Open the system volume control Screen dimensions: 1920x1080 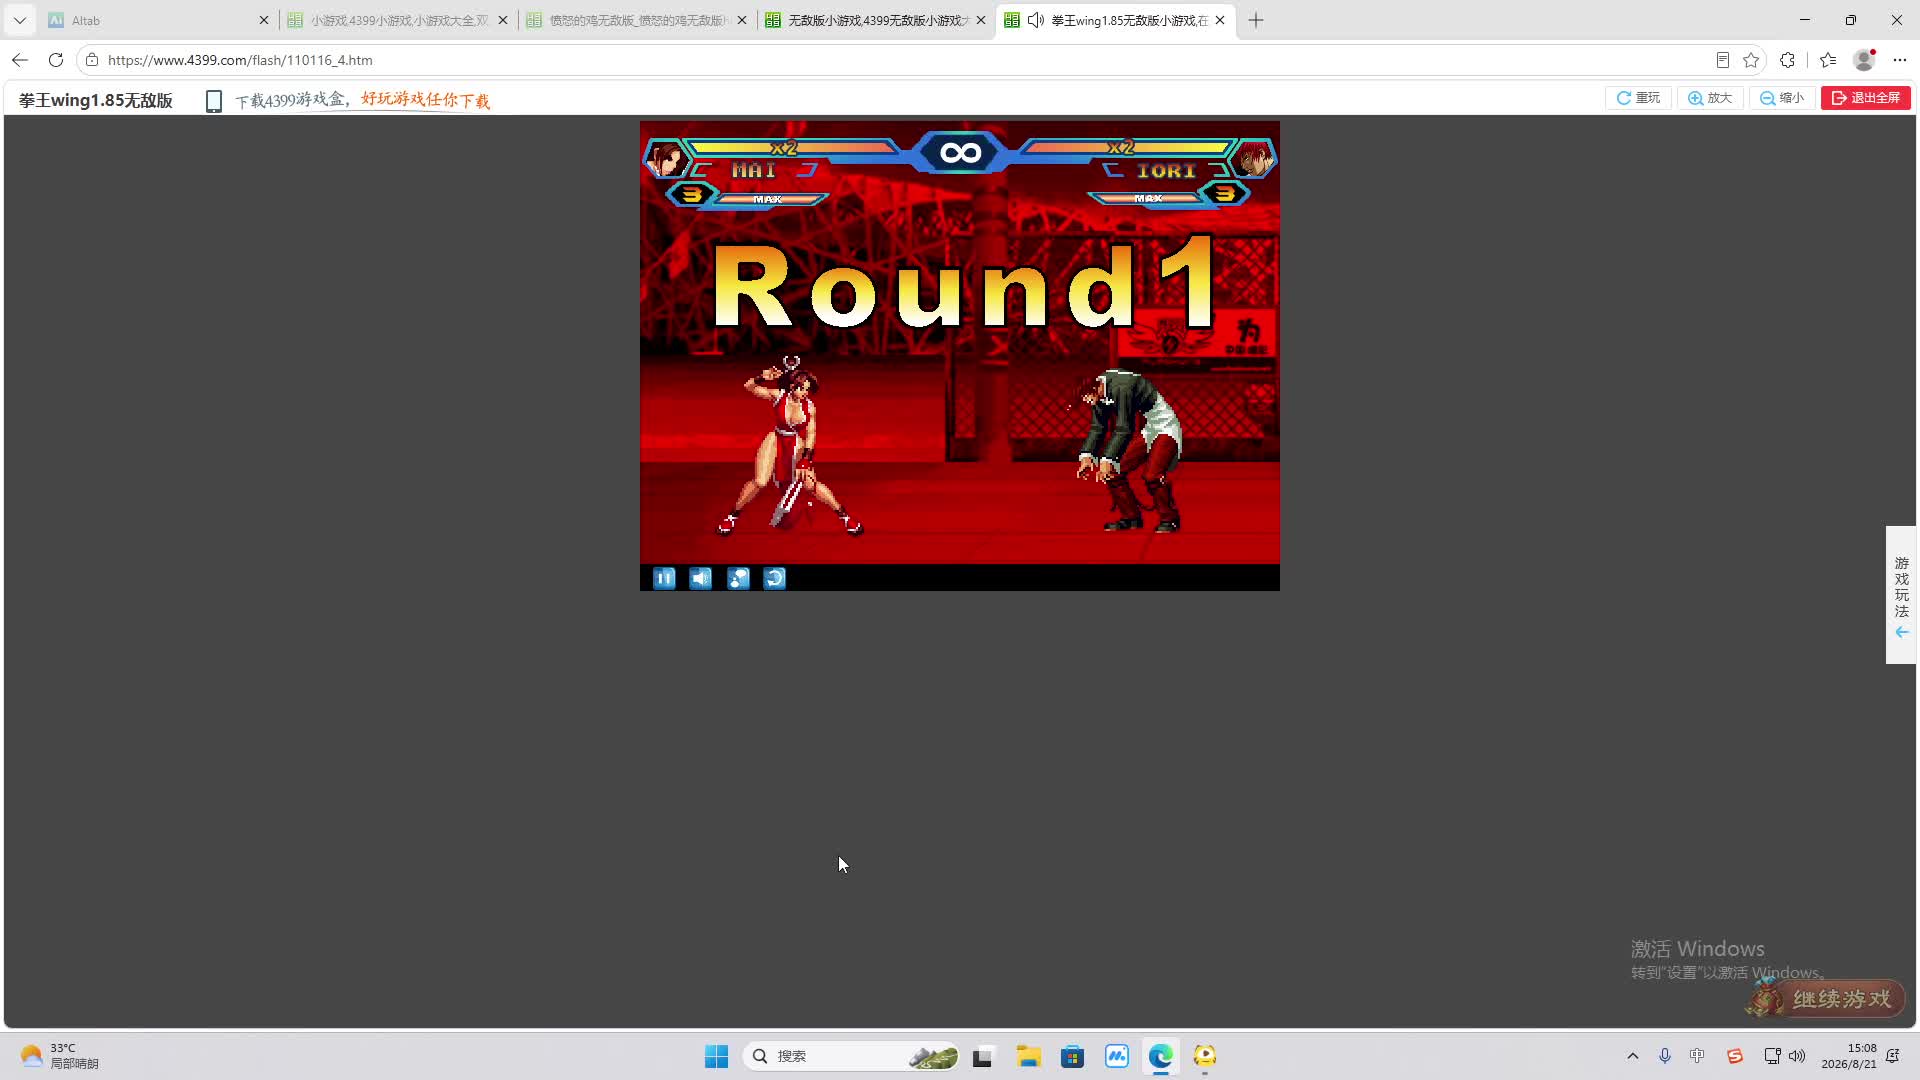1797,1056
